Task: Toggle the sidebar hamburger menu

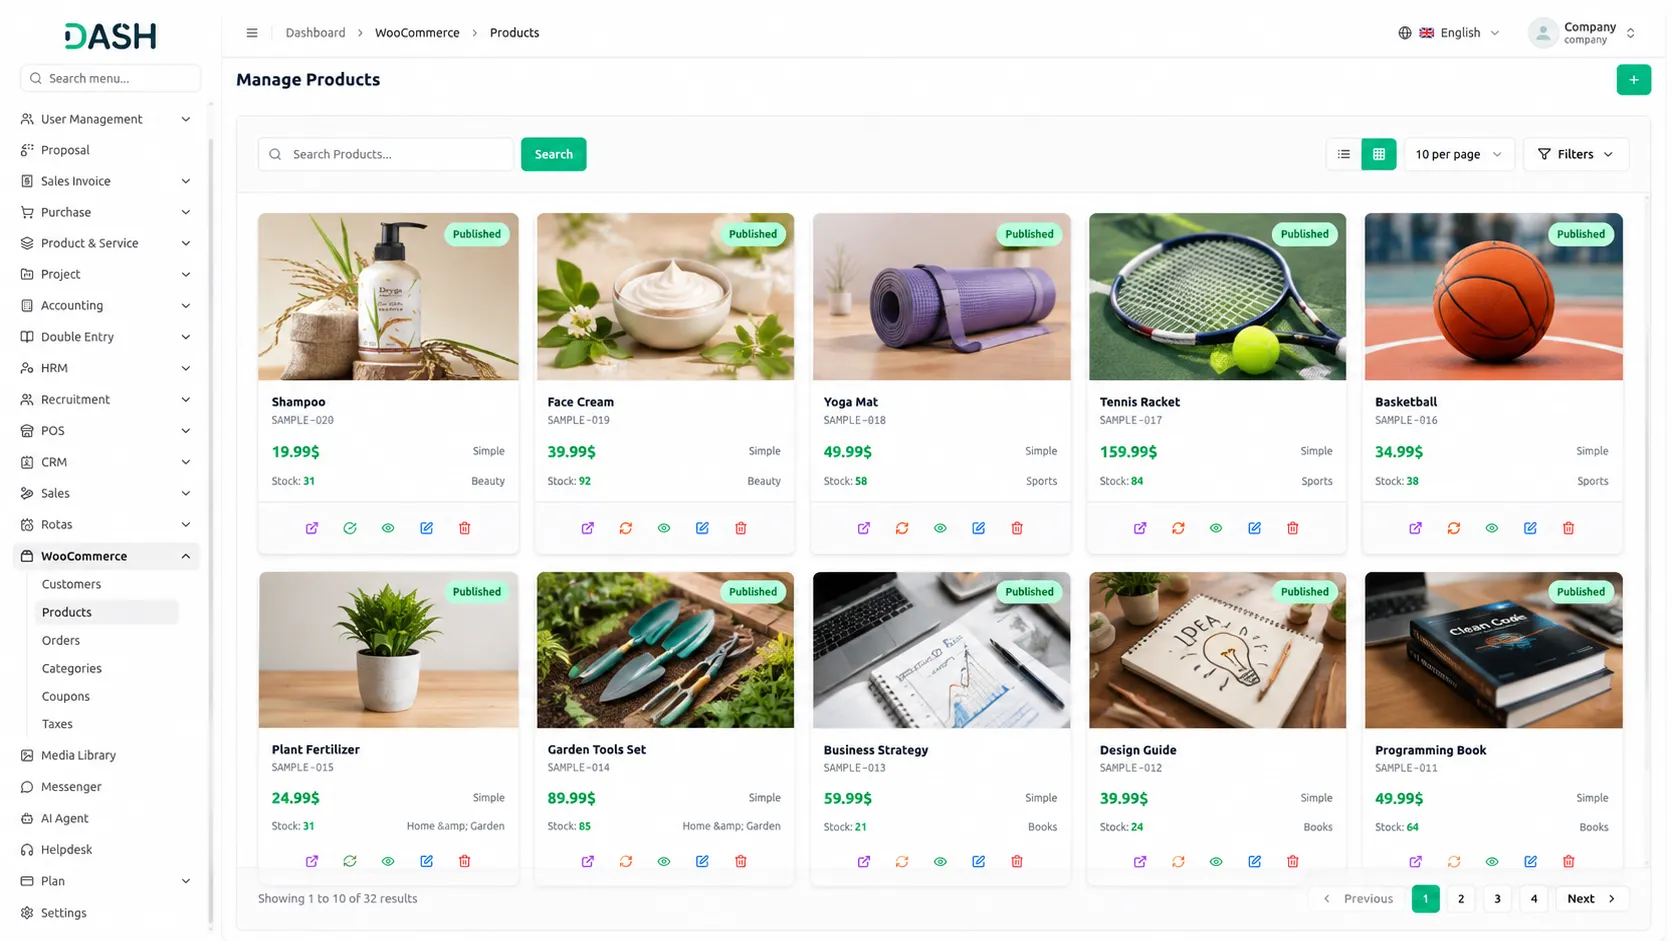Action: (252, 33)
